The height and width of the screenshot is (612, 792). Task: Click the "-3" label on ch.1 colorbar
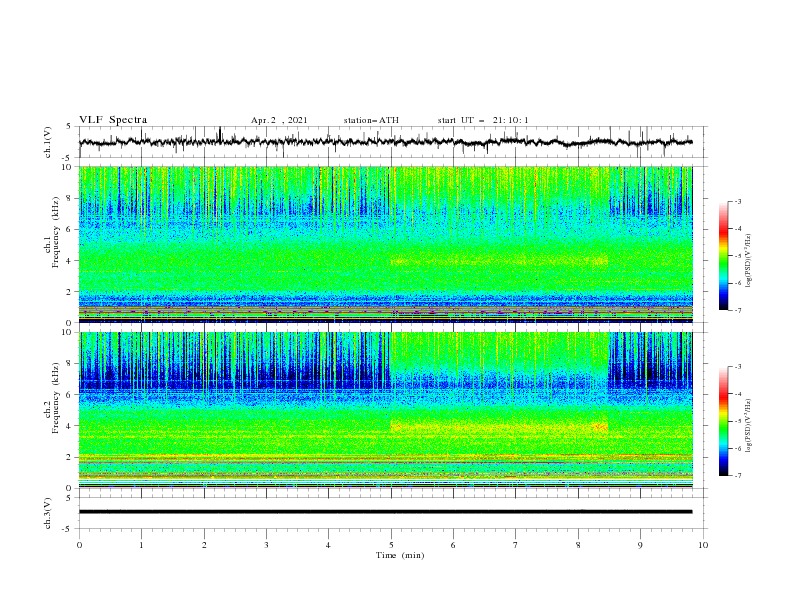[x=737, y=201]
